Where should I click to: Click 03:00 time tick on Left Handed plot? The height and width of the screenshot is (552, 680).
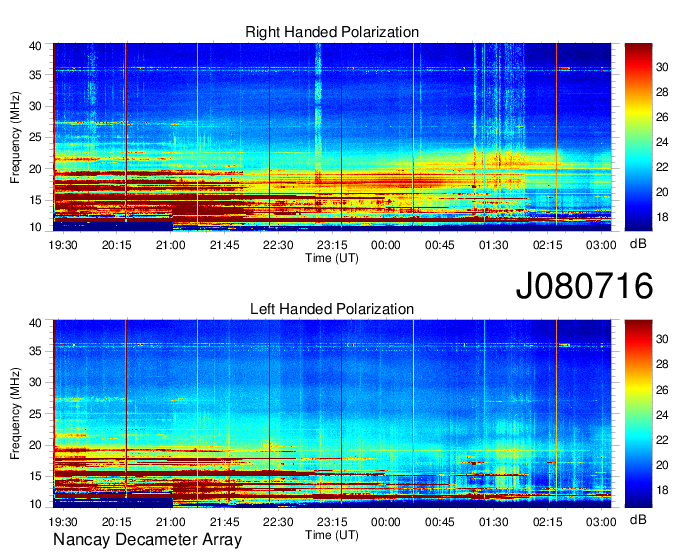coord(601,522)
